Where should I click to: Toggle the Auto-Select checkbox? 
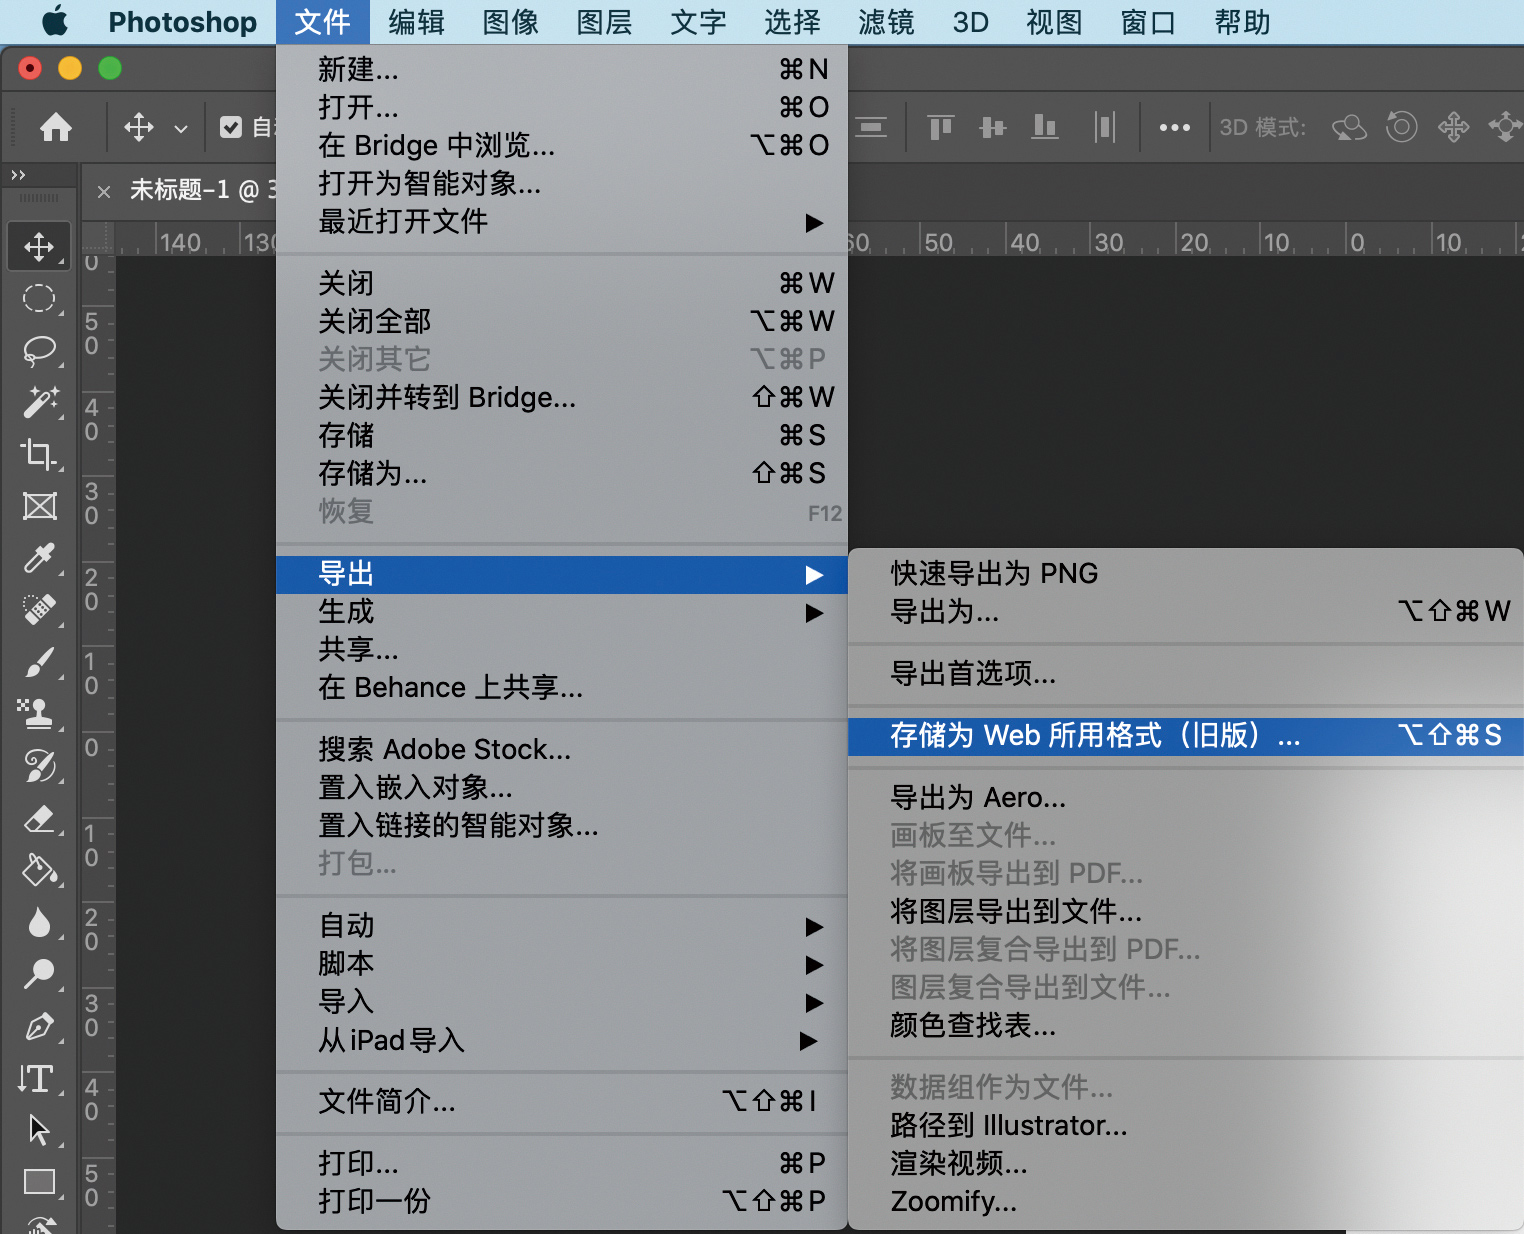tap(231, 127)
